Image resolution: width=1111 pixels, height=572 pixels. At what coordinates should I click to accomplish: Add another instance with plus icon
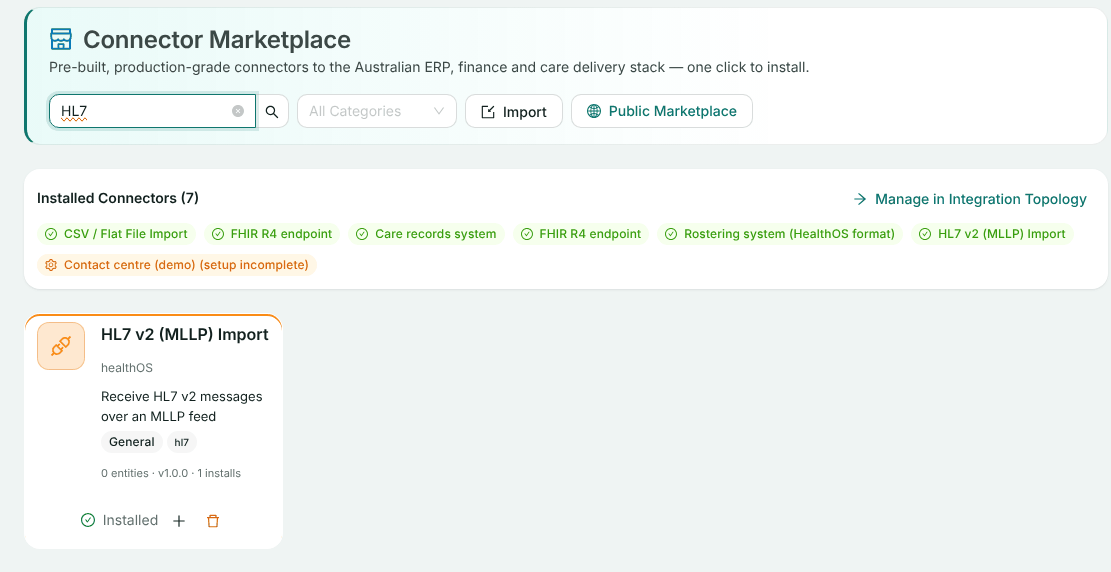point(179,521)
